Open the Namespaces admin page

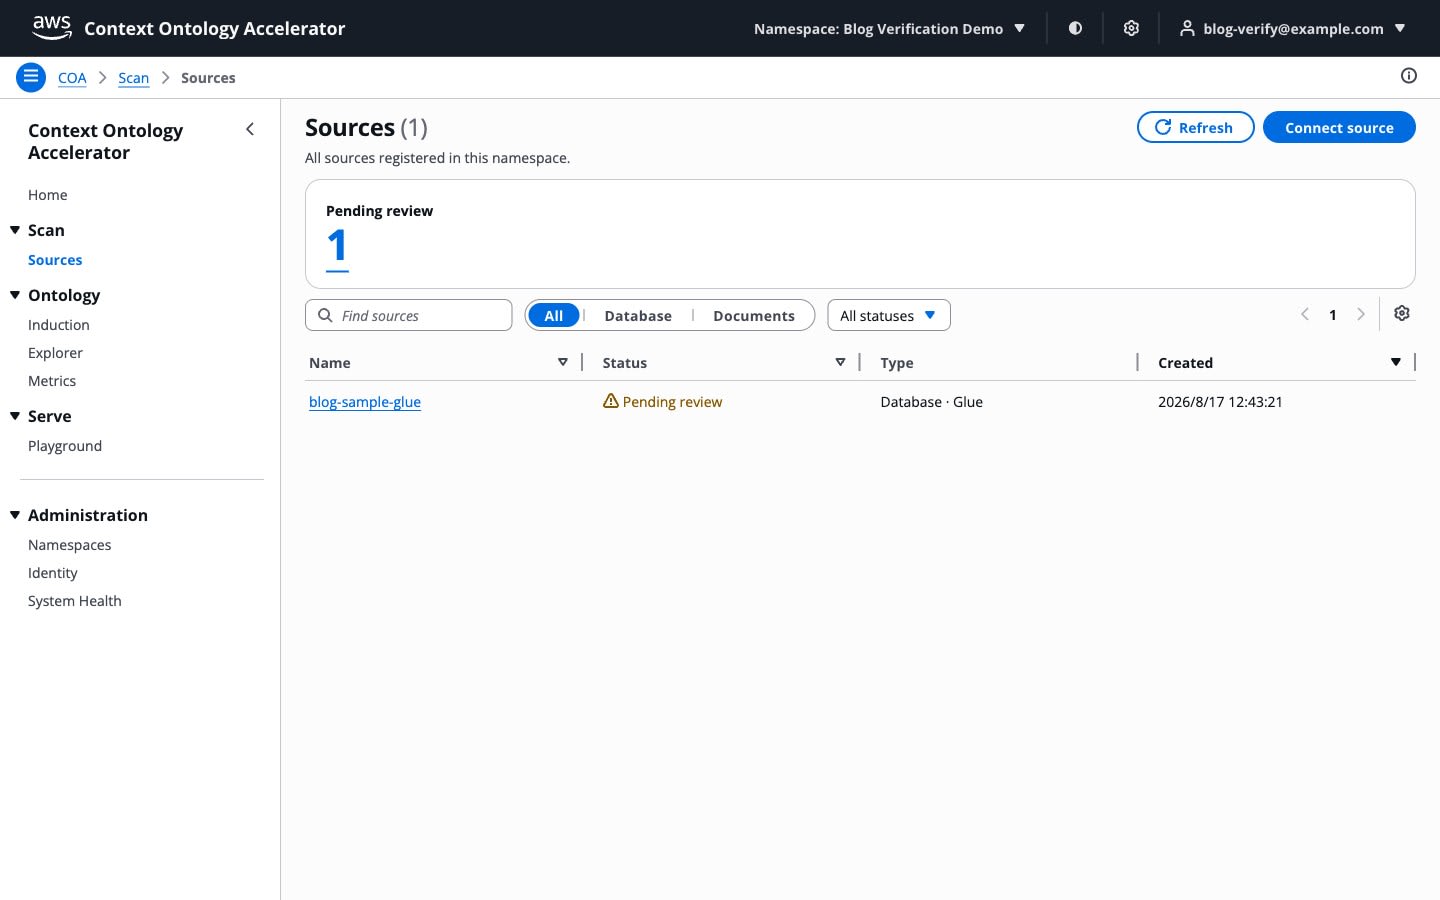click(70, 545)
